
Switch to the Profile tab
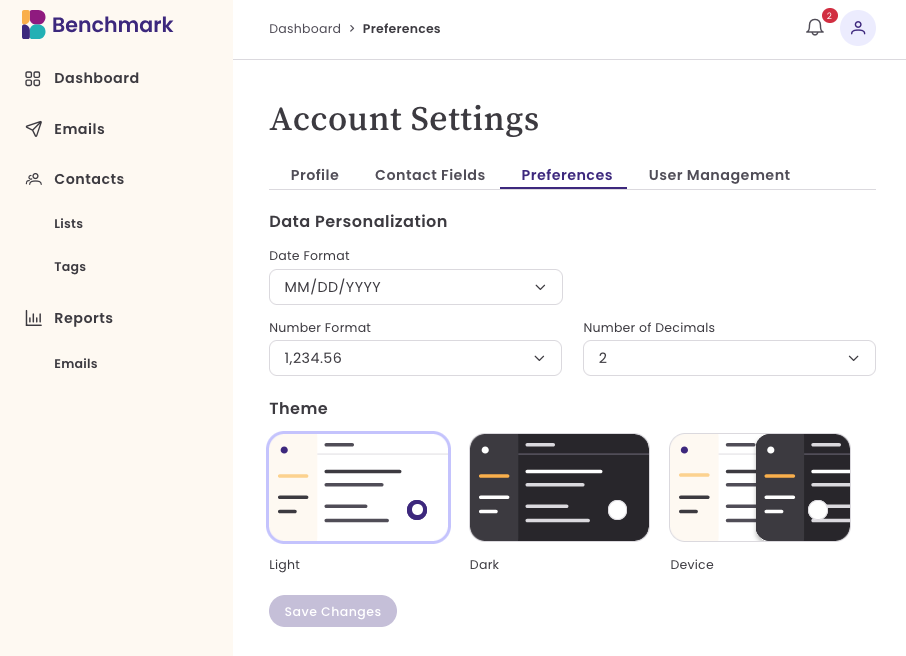(314, 175)
